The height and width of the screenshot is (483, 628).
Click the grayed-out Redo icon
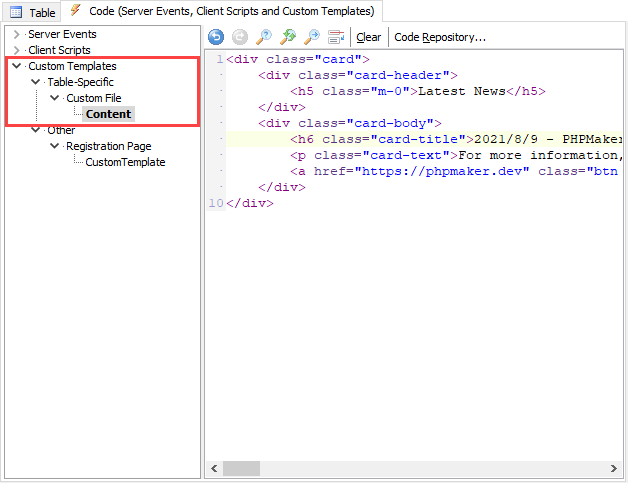click(239, 37)
